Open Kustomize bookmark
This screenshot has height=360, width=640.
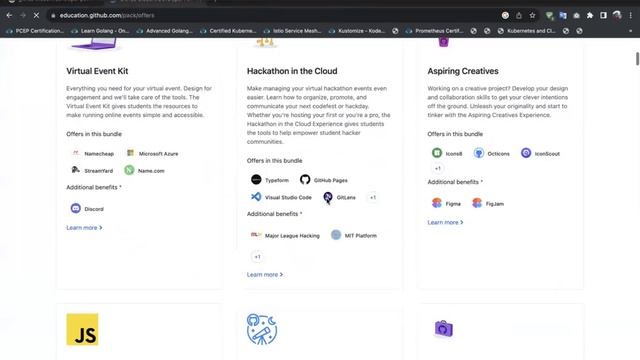tap(357, 31)
